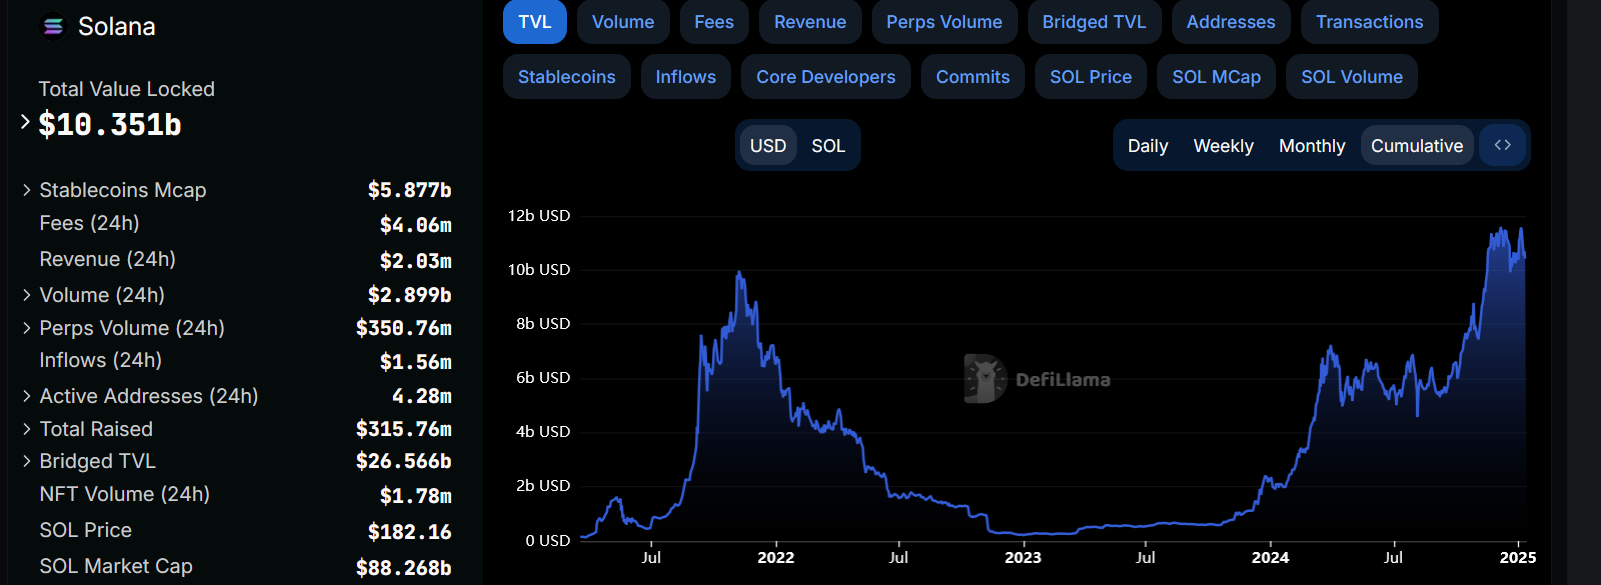This screenshot has height=585, width=1601.
Task: Expand Stablecoins Mcap details
Action: (27, 190)
